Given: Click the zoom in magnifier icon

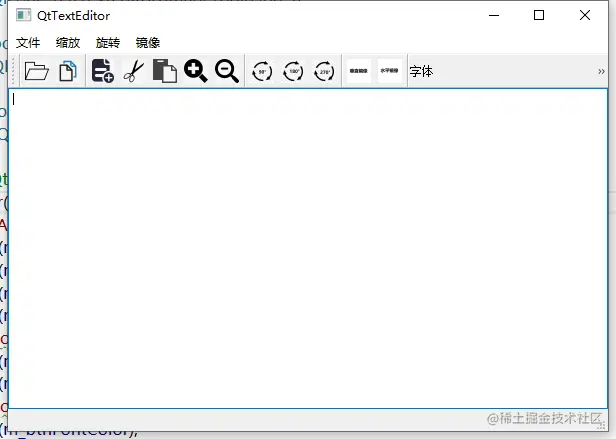Looking at the screenshot, I should (196, 71).
